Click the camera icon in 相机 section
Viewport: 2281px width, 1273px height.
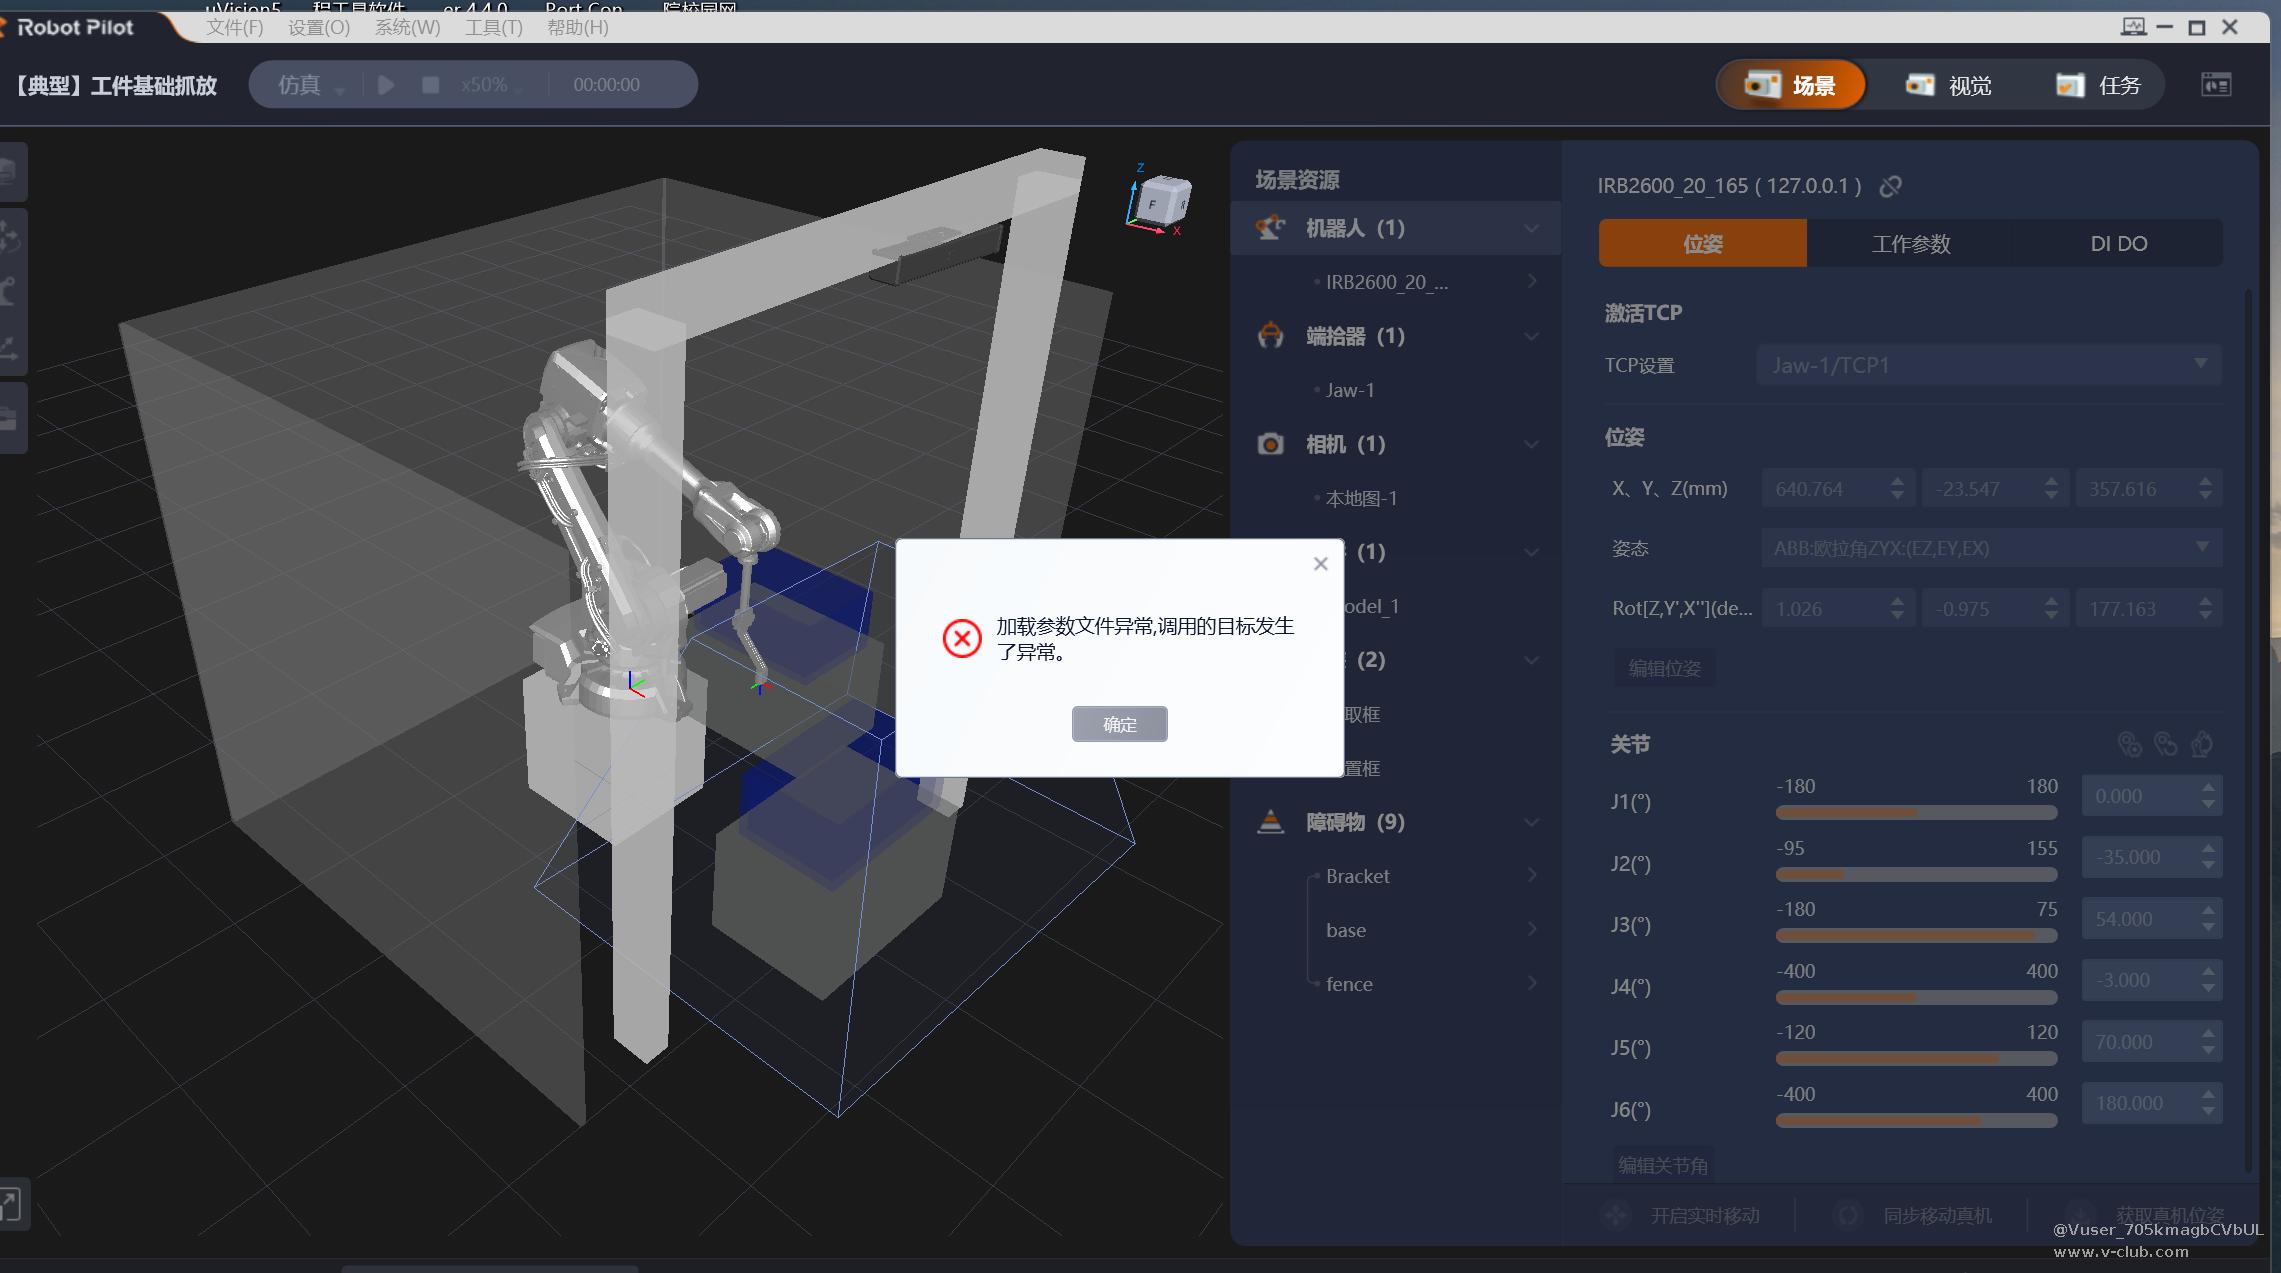point(1270,444)
